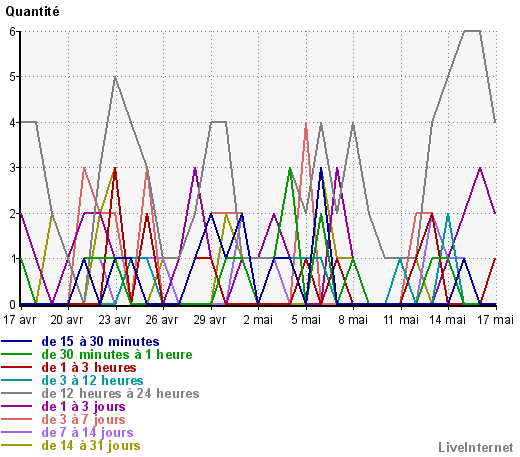Click the LiveInternet credit text

(x=476, y=447)
